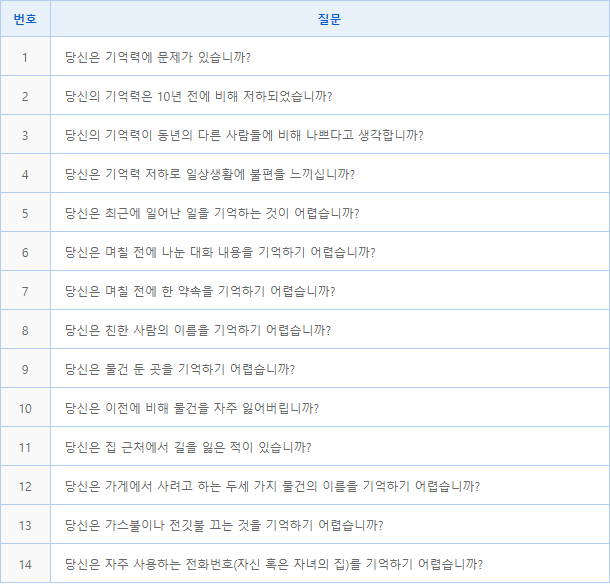Select number cell 7
The width and height of the screenshot is (610, 585).
tap(25, 291)
